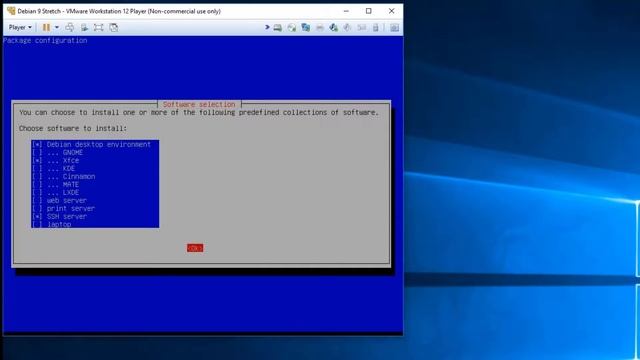Close the VMware Player window
The width and height of the screenshot is (640, 360).
coord(391,11)
